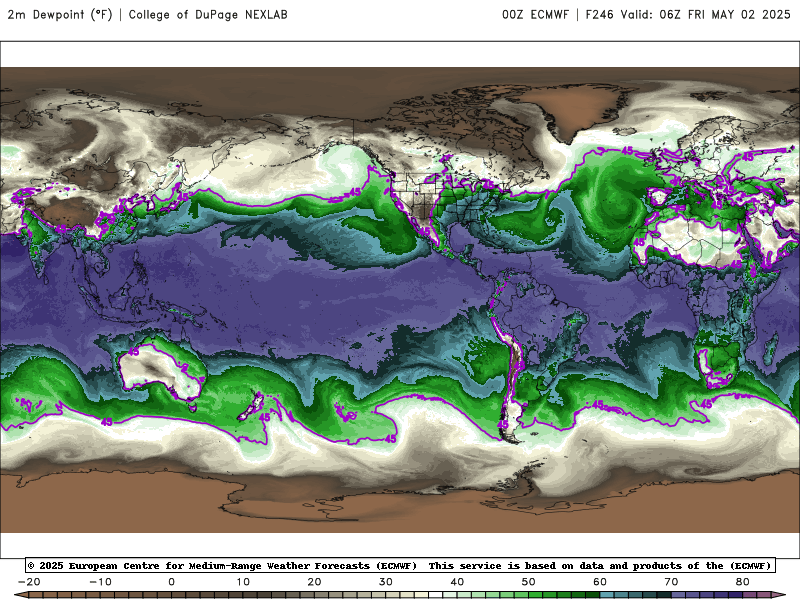Image resolution: width=800 pixels, height=600 pixels.
Task: Click the 80 label on color scale
Action: [x=743, y=582]
